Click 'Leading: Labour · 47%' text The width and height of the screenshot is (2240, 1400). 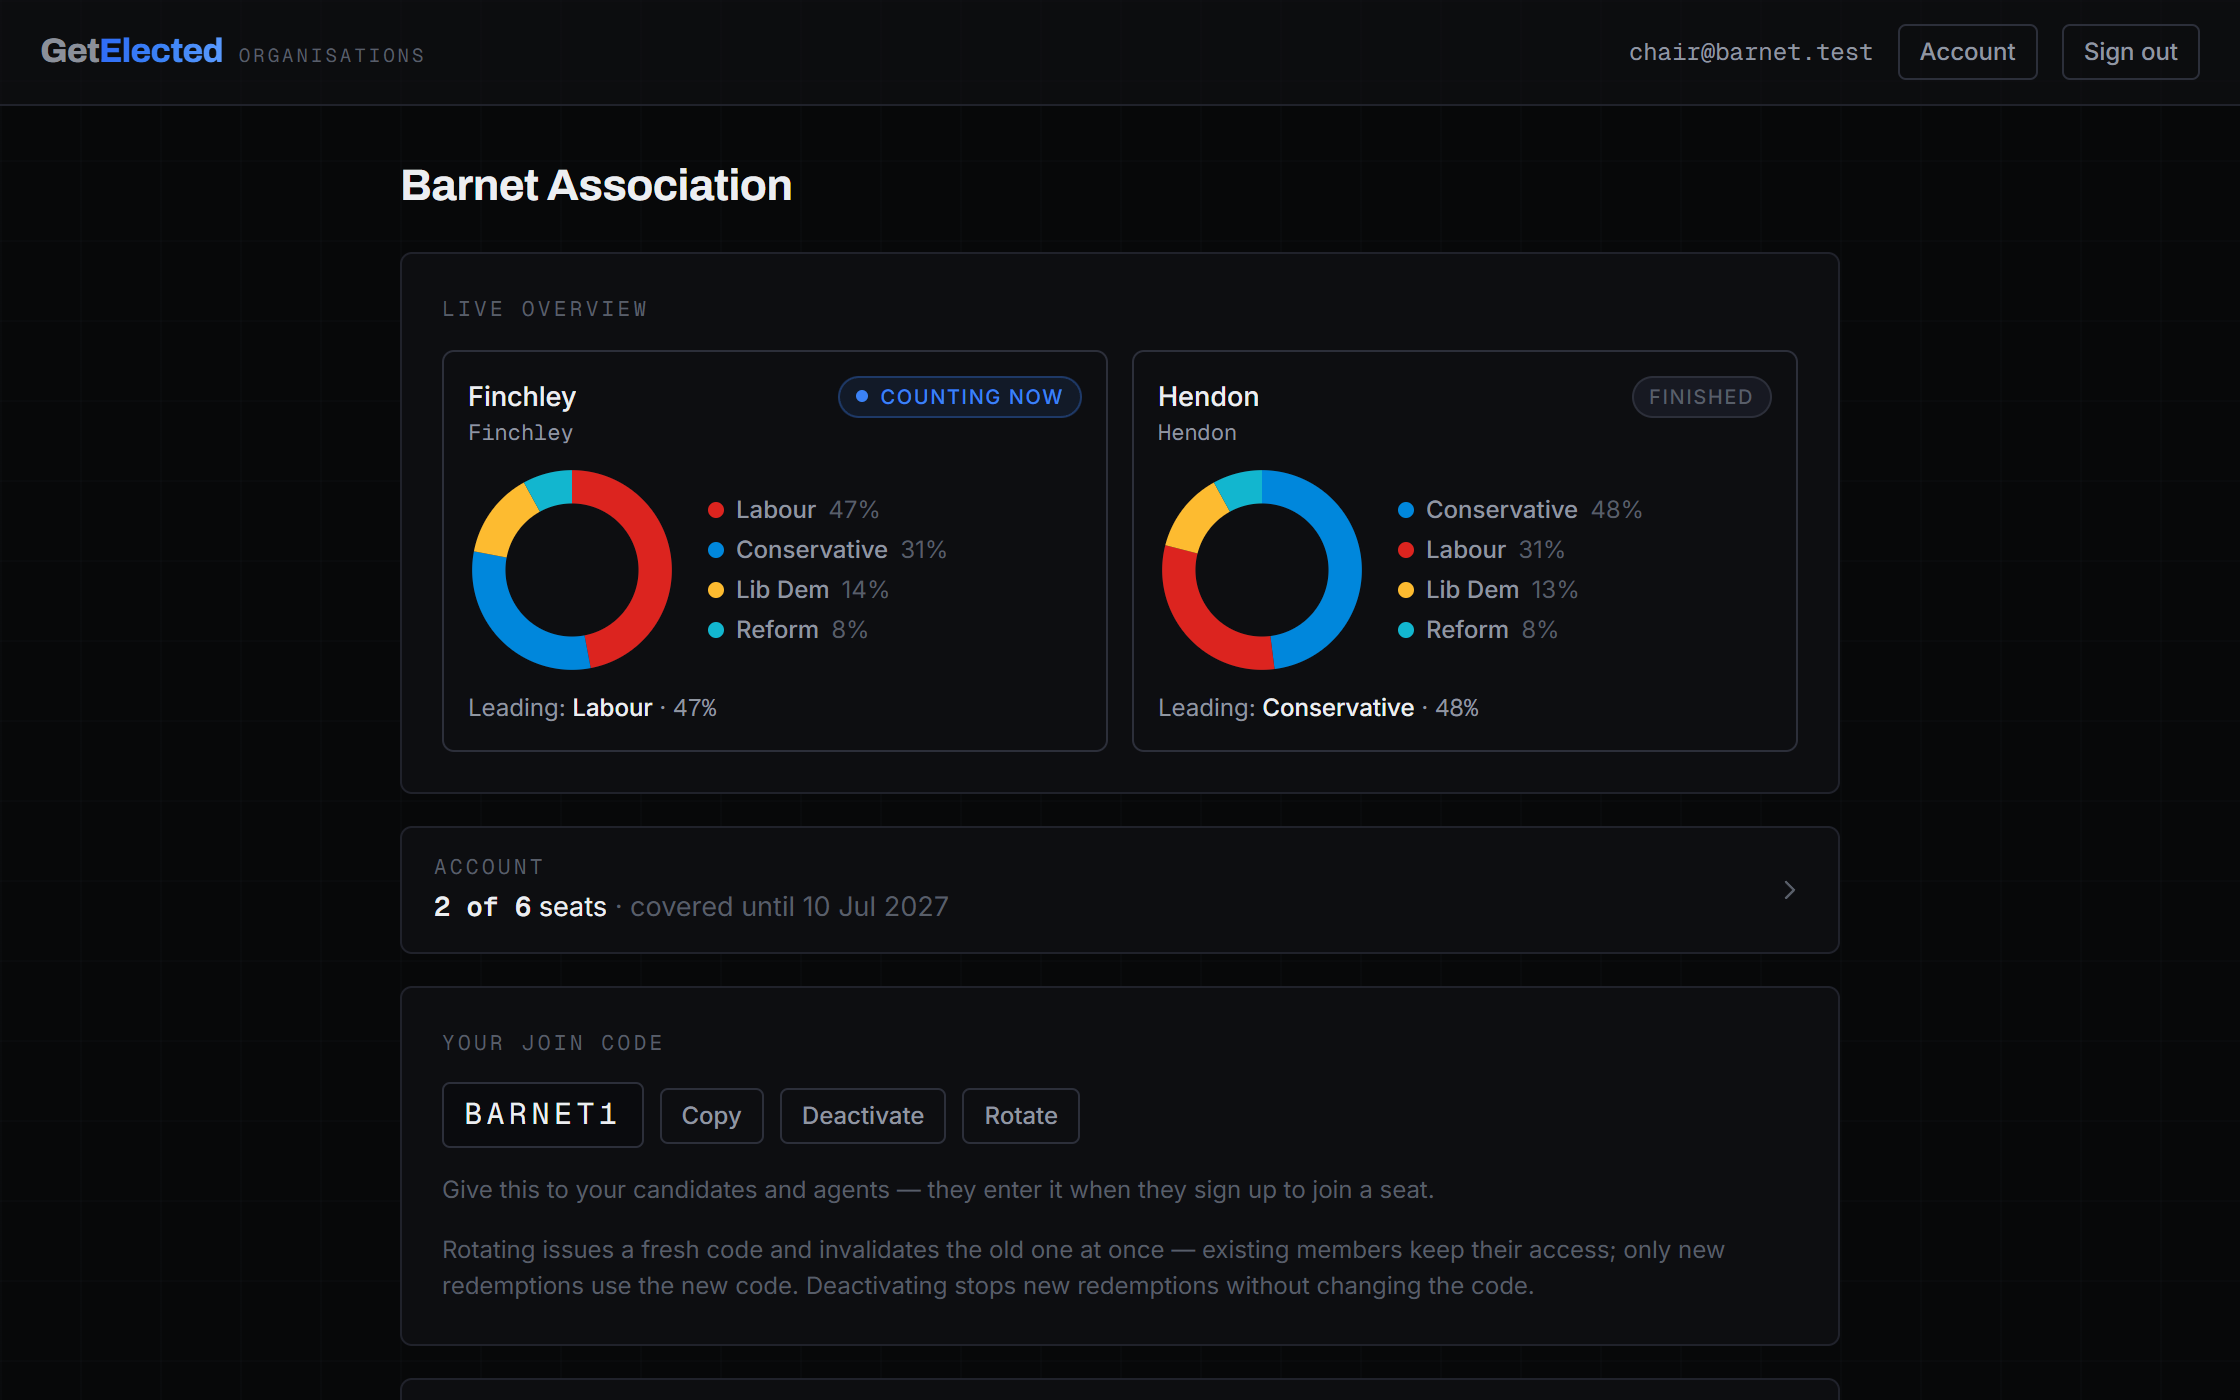[592, 708]
